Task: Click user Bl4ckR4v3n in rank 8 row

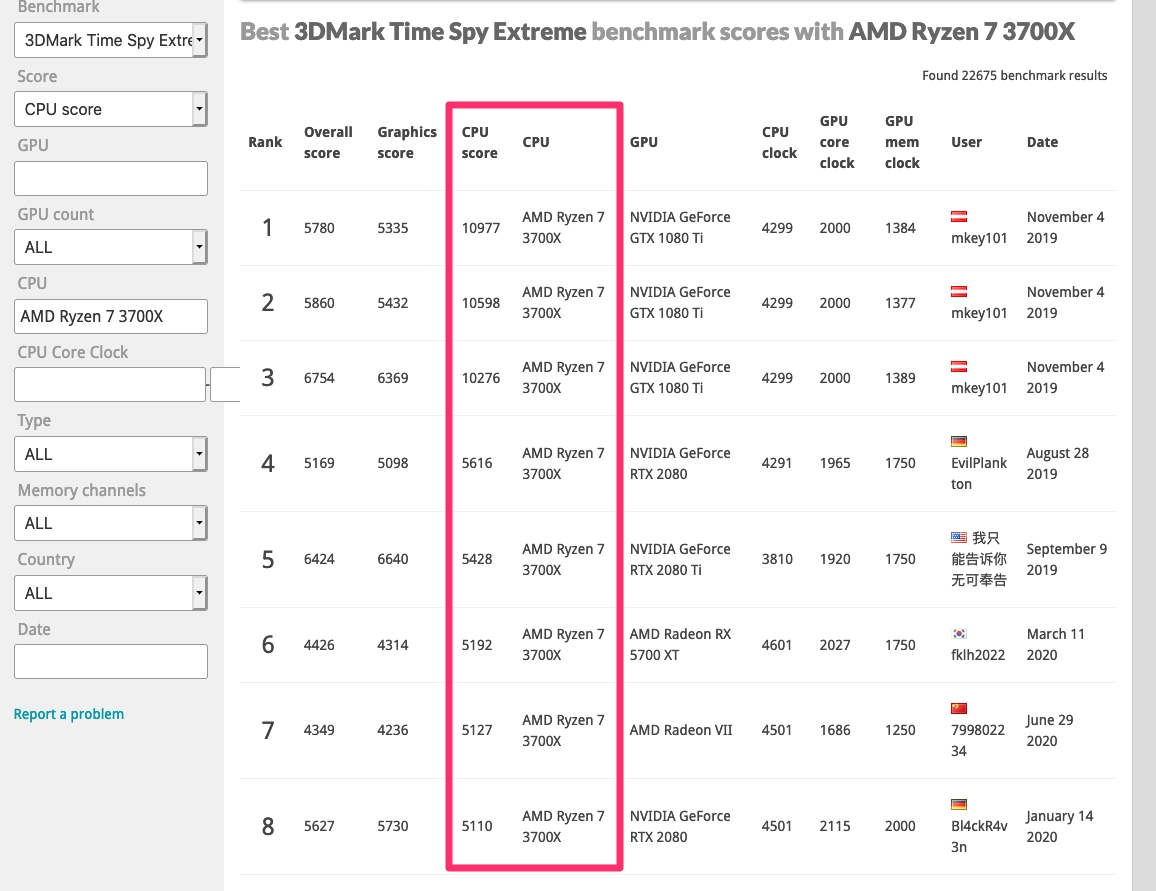Action: pos(979,836)
